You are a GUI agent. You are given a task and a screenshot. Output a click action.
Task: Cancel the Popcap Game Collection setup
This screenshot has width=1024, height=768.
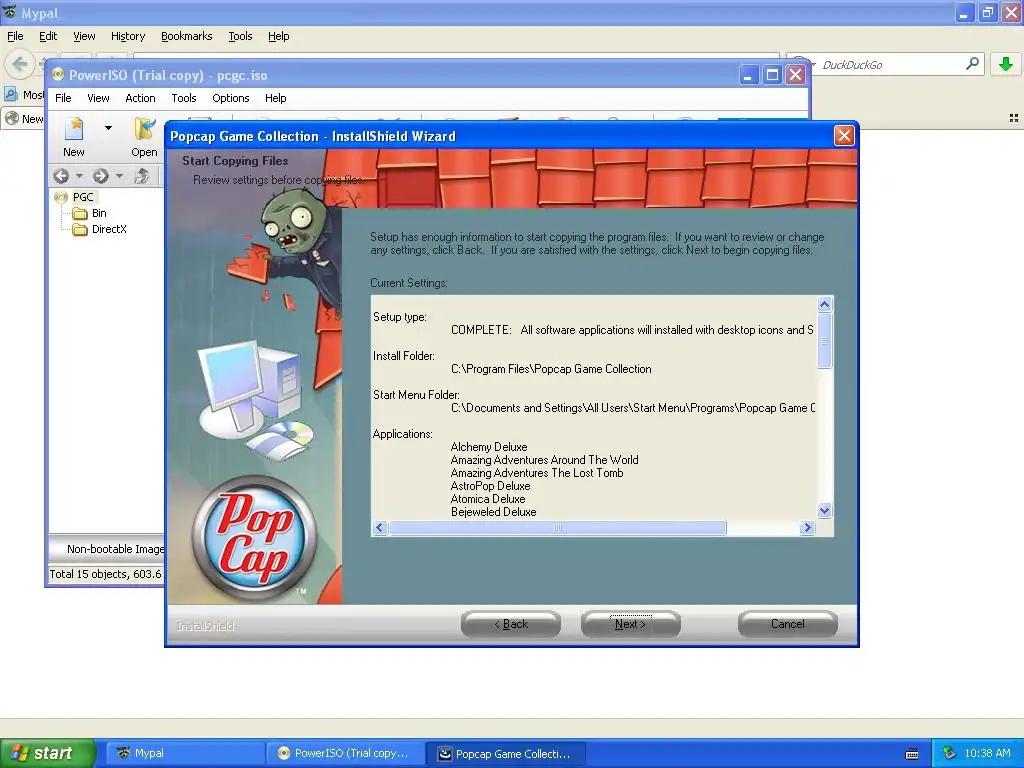click(x=788, y=624)
